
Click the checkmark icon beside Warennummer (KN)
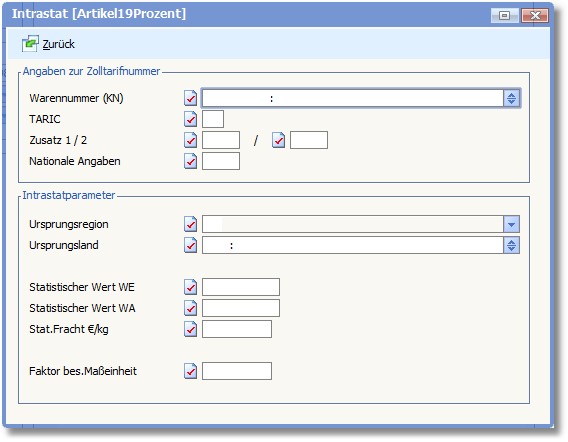coord(191,98)
